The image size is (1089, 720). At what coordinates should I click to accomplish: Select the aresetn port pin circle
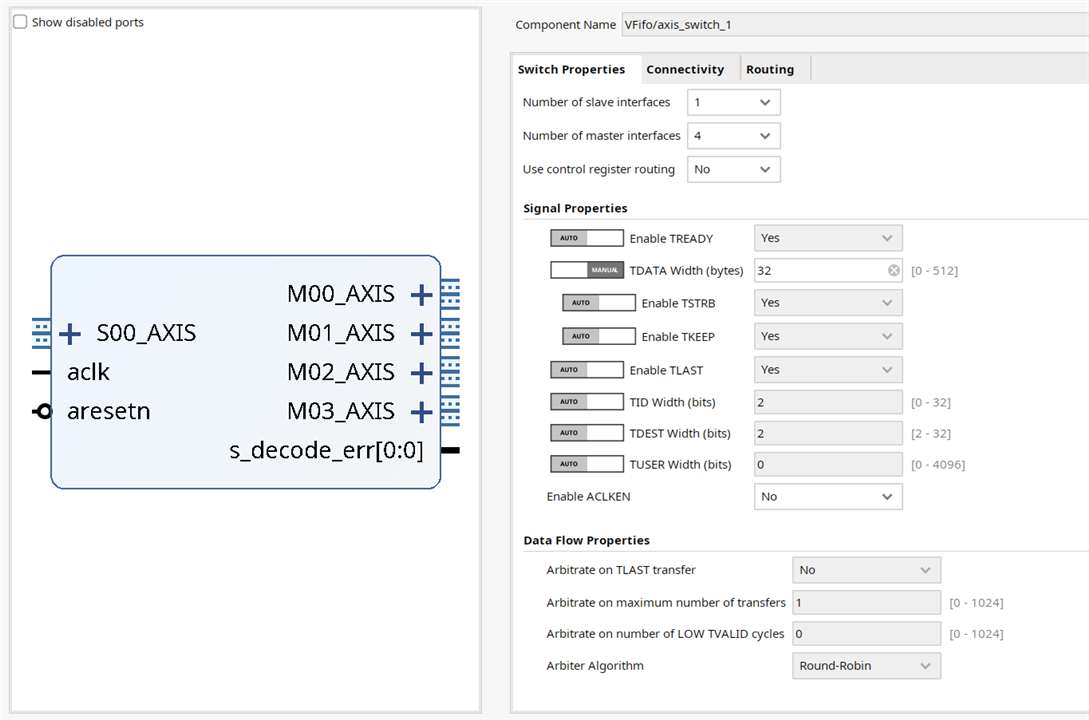[44, 411]
